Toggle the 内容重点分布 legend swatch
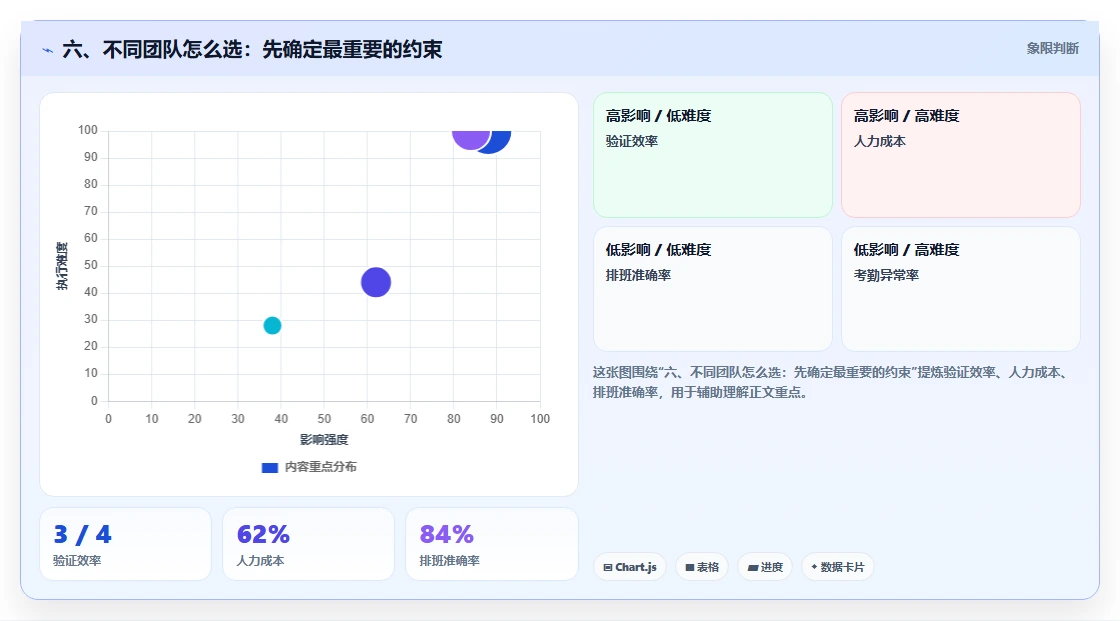1120x621 pixels. 269,467
